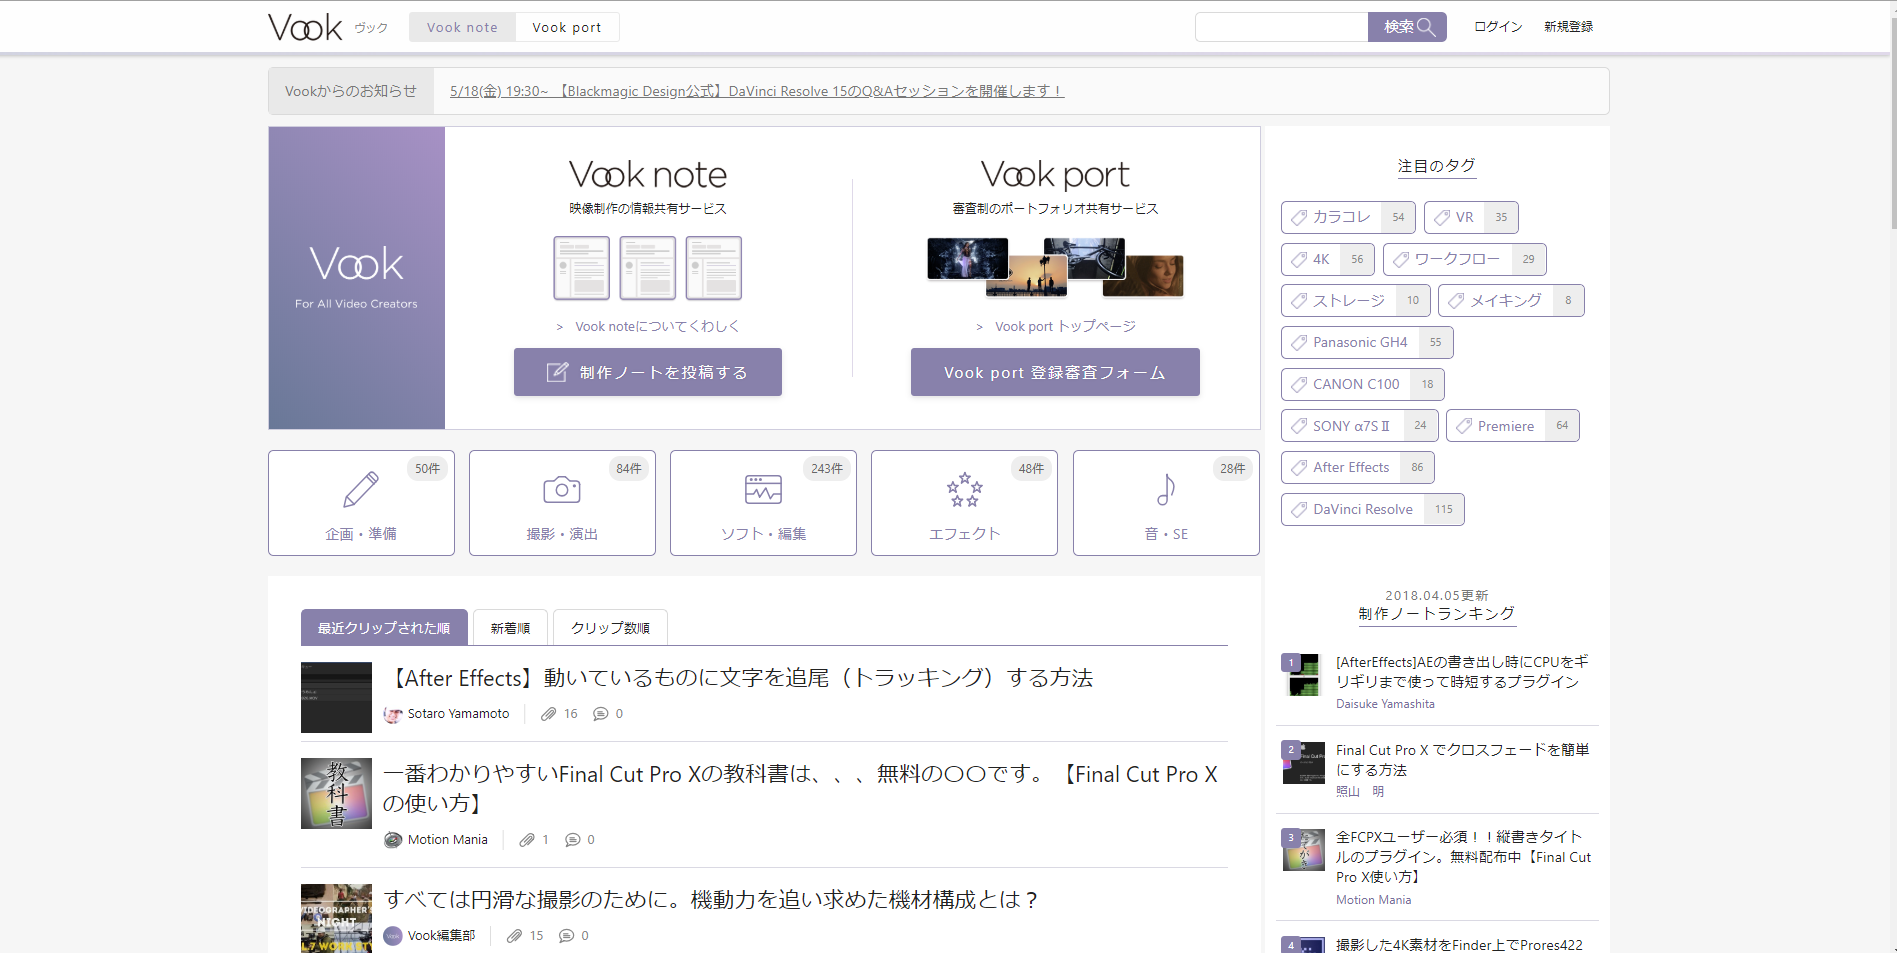Click the ログイン link

pyautogui.click(x=1497, y=27)
